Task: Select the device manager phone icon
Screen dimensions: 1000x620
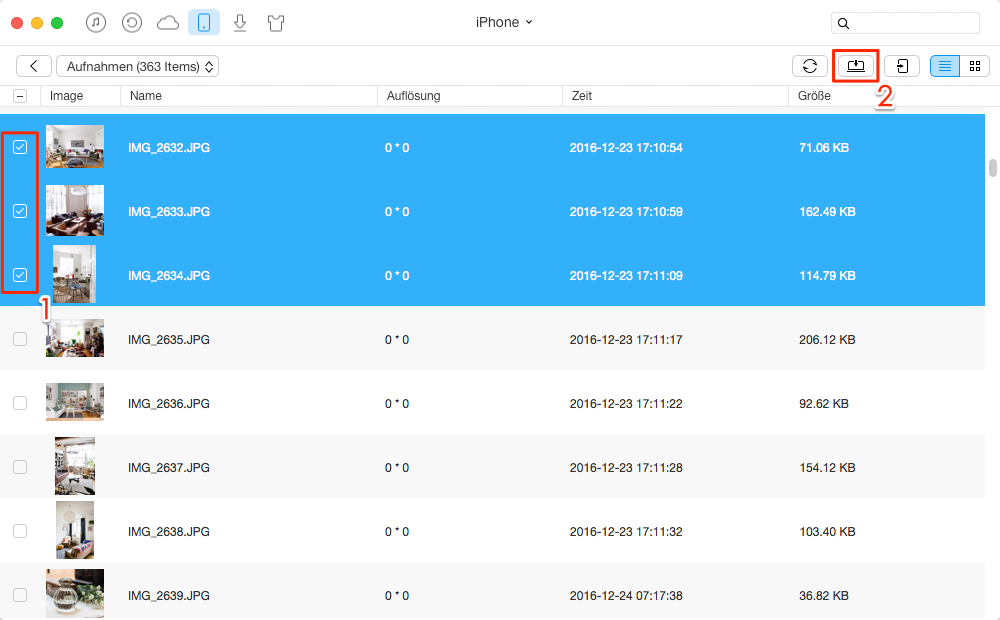Action: (x=204, y=23)
